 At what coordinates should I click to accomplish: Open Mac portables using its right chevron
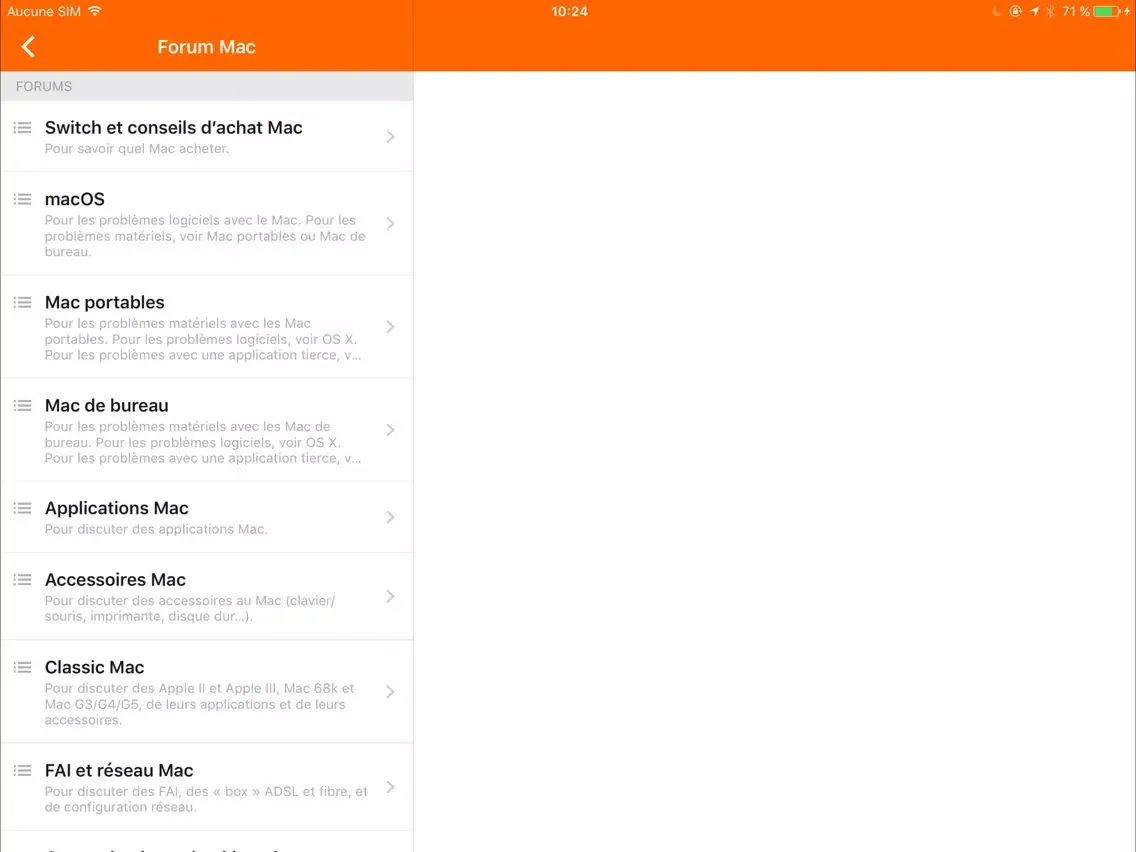coord(390,327)
